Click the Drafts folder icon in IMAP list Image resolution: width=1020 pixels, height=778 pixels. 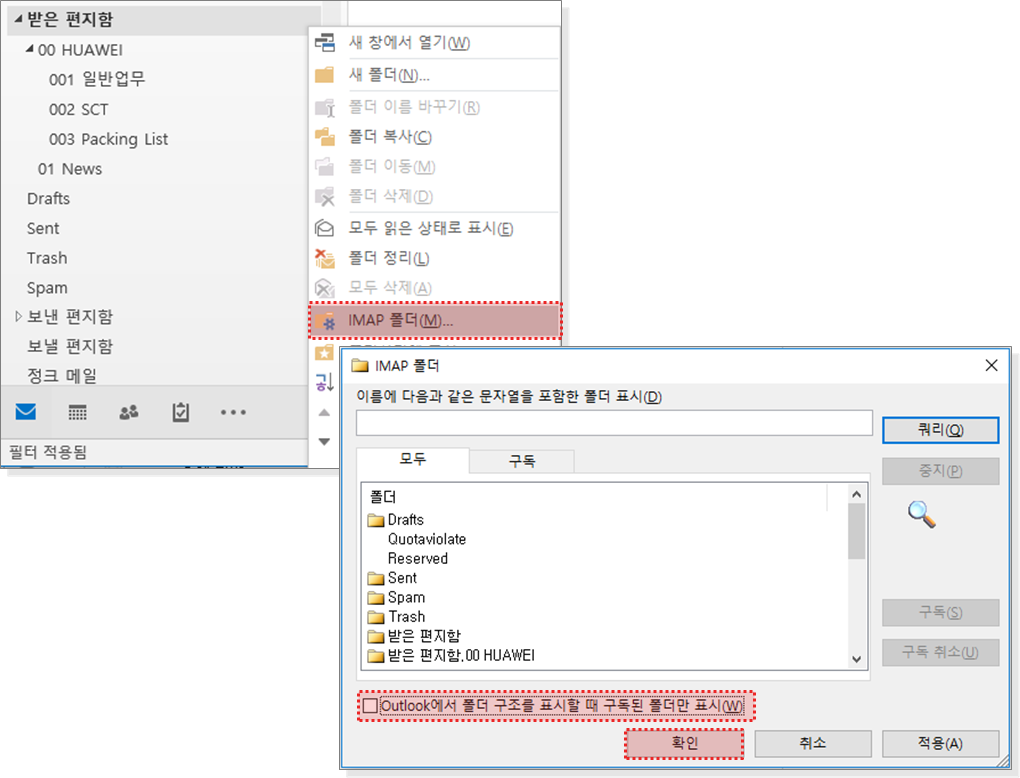pyautogui.click(x=376, y=520)
